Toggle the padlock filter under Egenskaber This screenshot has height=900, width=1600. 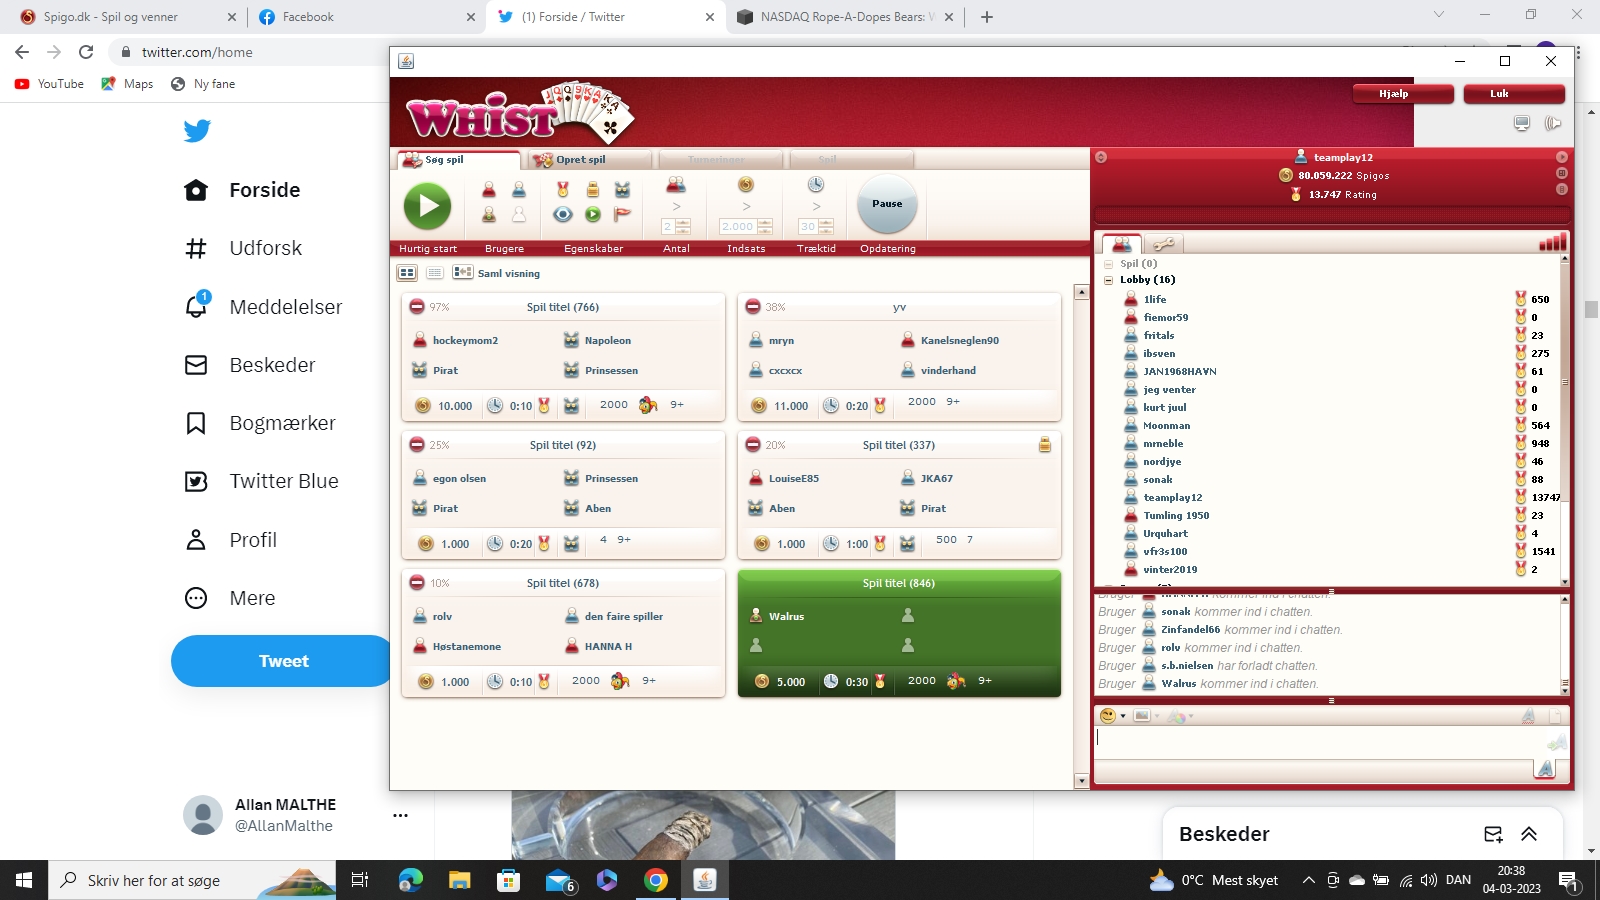tap(593, 189)
